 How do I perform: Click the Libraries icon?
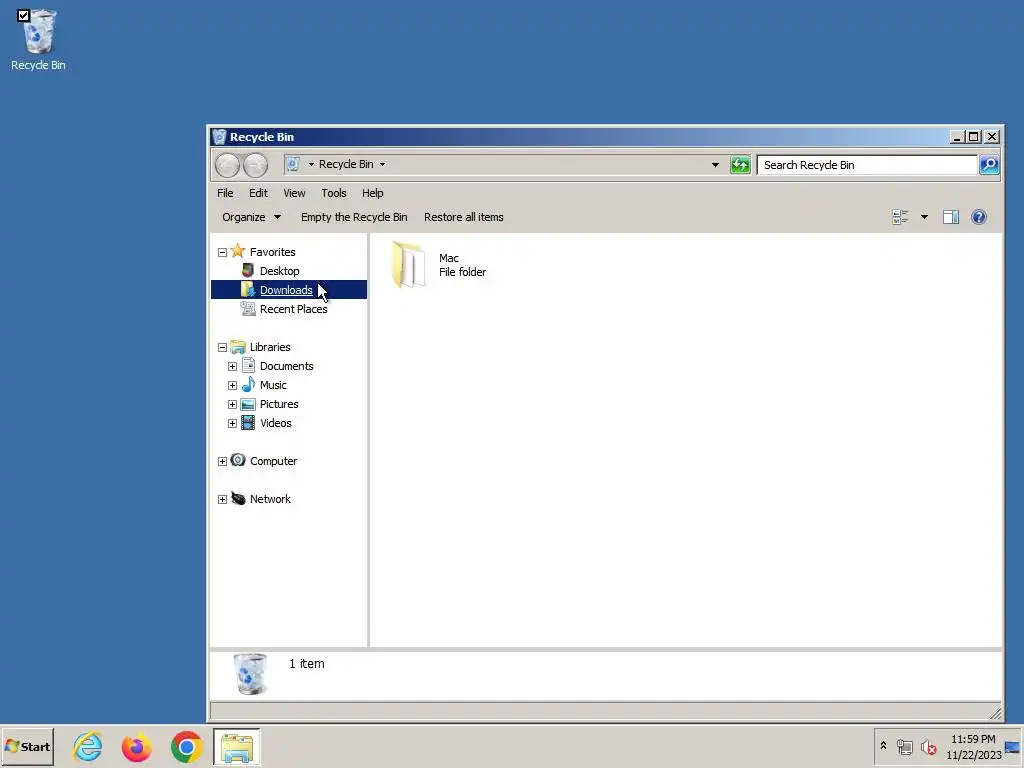click(x=238, y=347)
